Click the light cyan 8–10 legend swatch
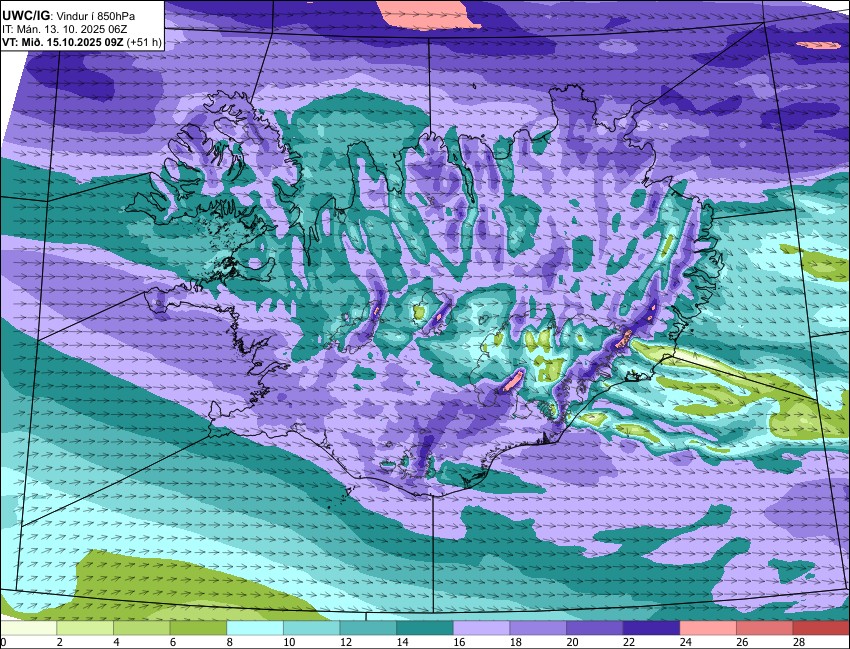The height and width of the screenshot is (649, 850). (x=255, y=628)
